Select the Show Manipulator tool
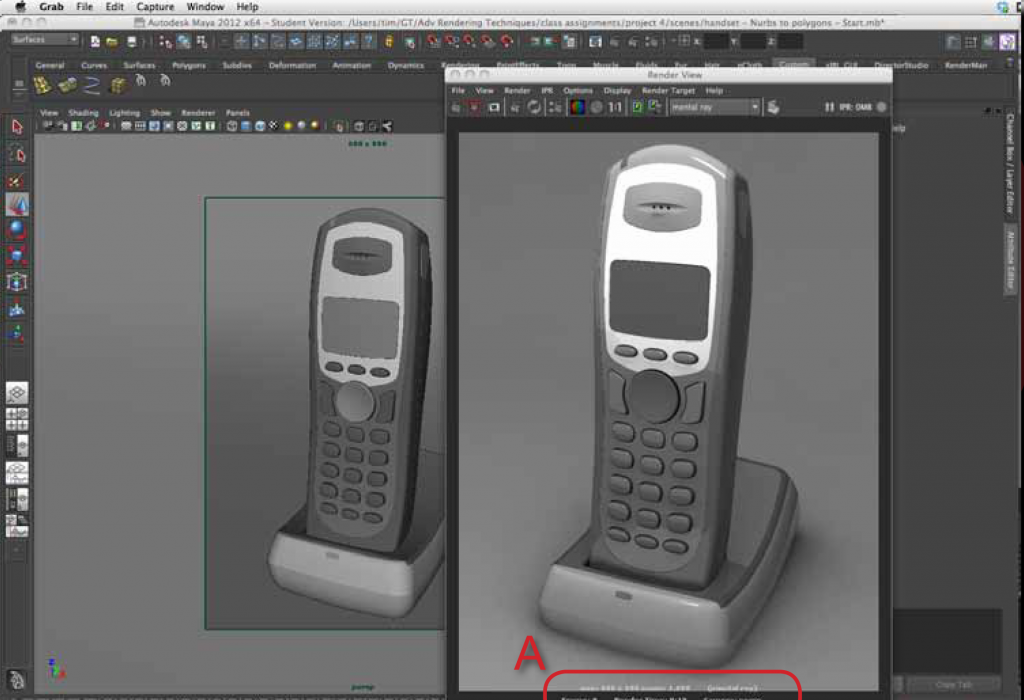Viewport: 1024px width, 700px height. [15, 282]
